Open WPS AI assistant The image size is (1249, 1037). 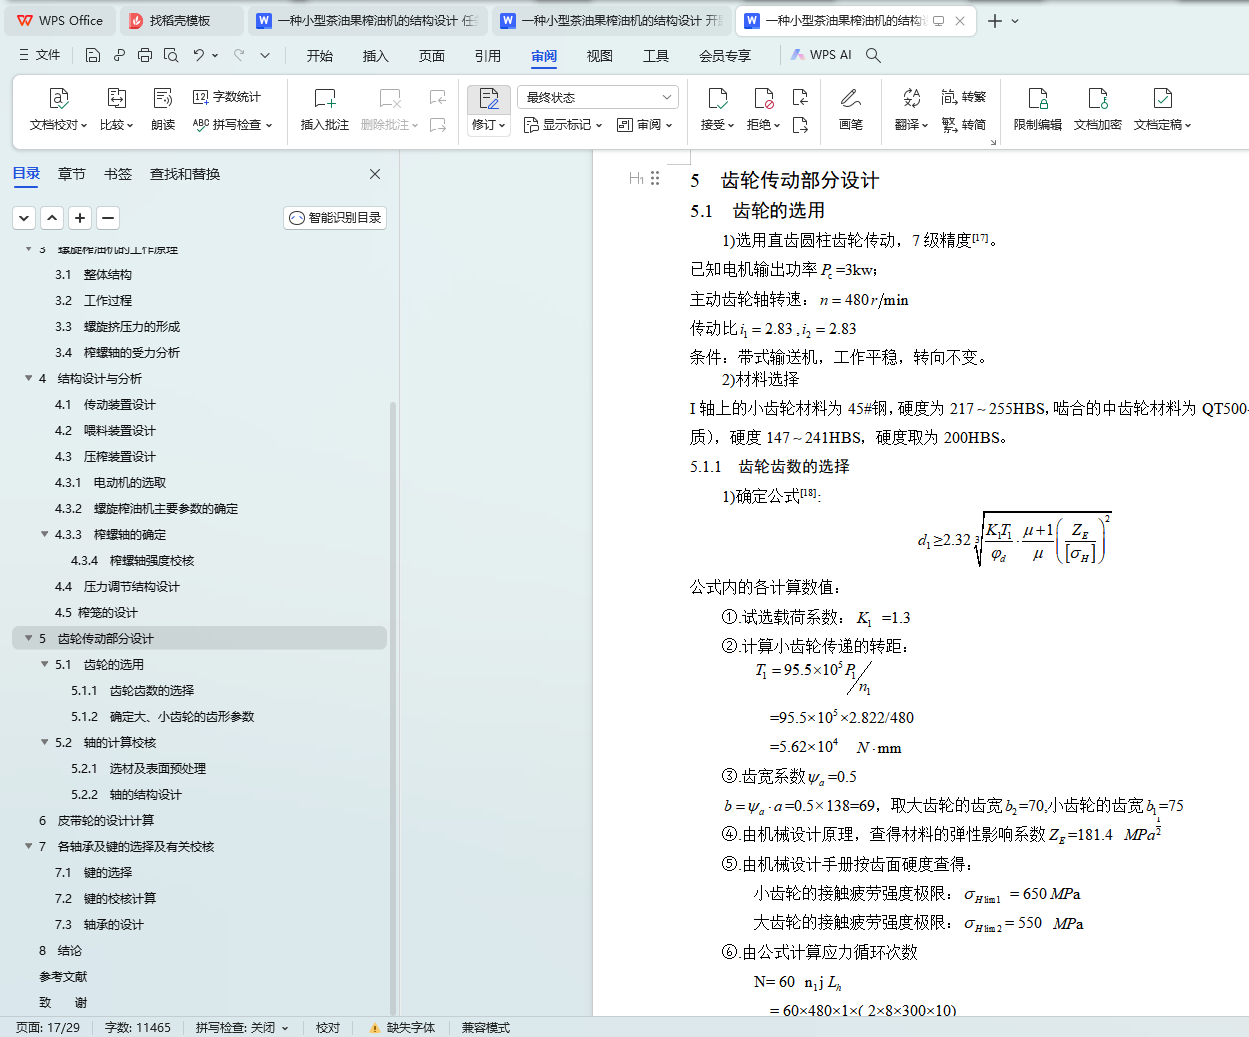click(x=822, y=55)
